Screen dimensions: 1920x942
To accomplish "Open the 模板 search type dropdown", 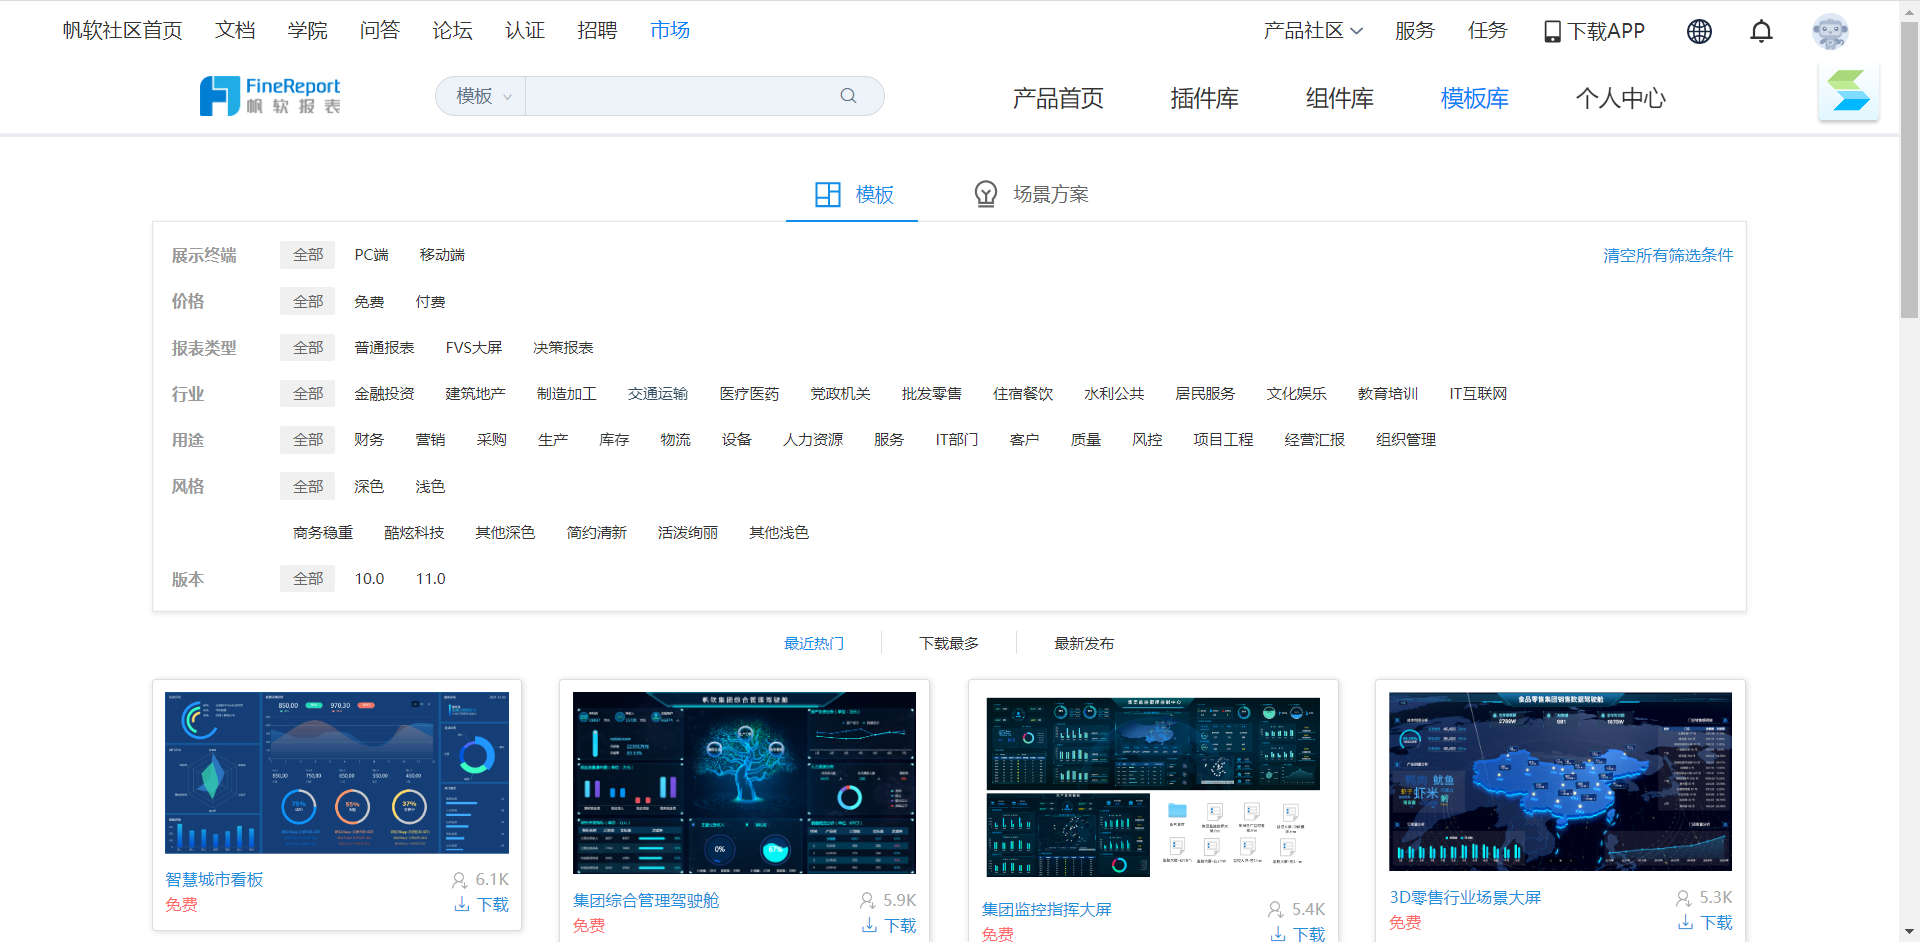I will click(483, 96).
